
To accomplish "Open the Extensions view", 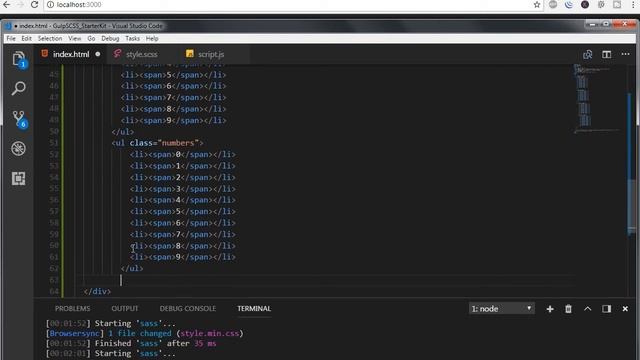I will 18,178.
